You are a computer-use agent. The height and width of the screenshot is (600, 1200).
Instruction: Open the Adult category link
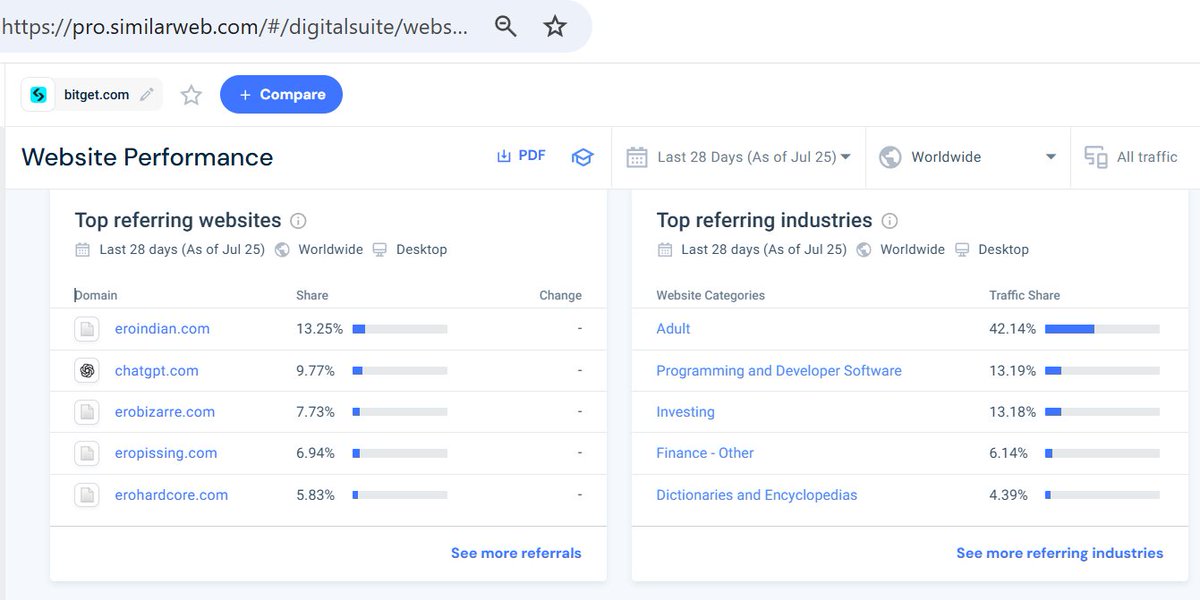(x=673, y=329)
